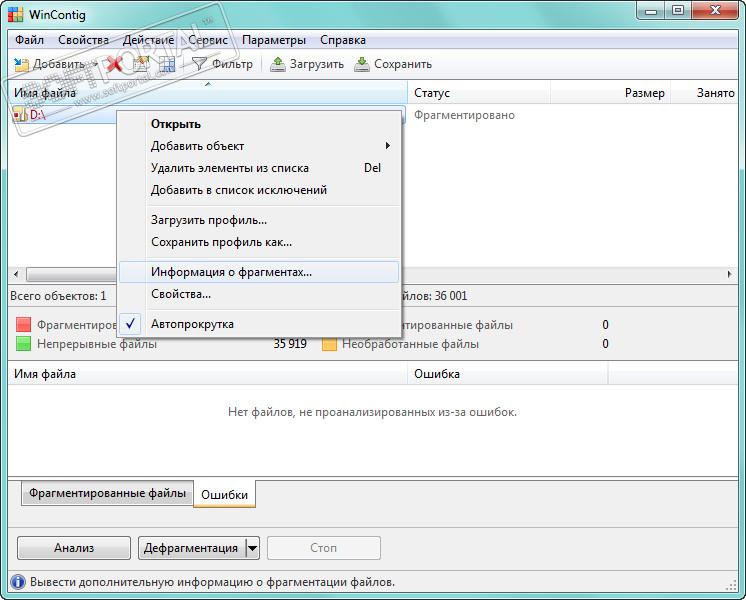Click the Дефрагментация button

[192, 548]
